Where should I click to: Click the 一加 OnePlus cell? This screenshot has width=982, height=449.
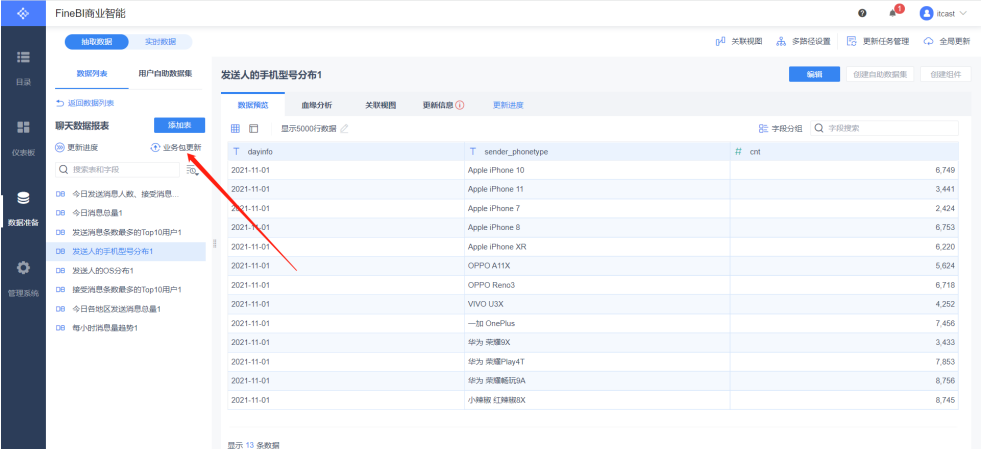pos(597,323)
